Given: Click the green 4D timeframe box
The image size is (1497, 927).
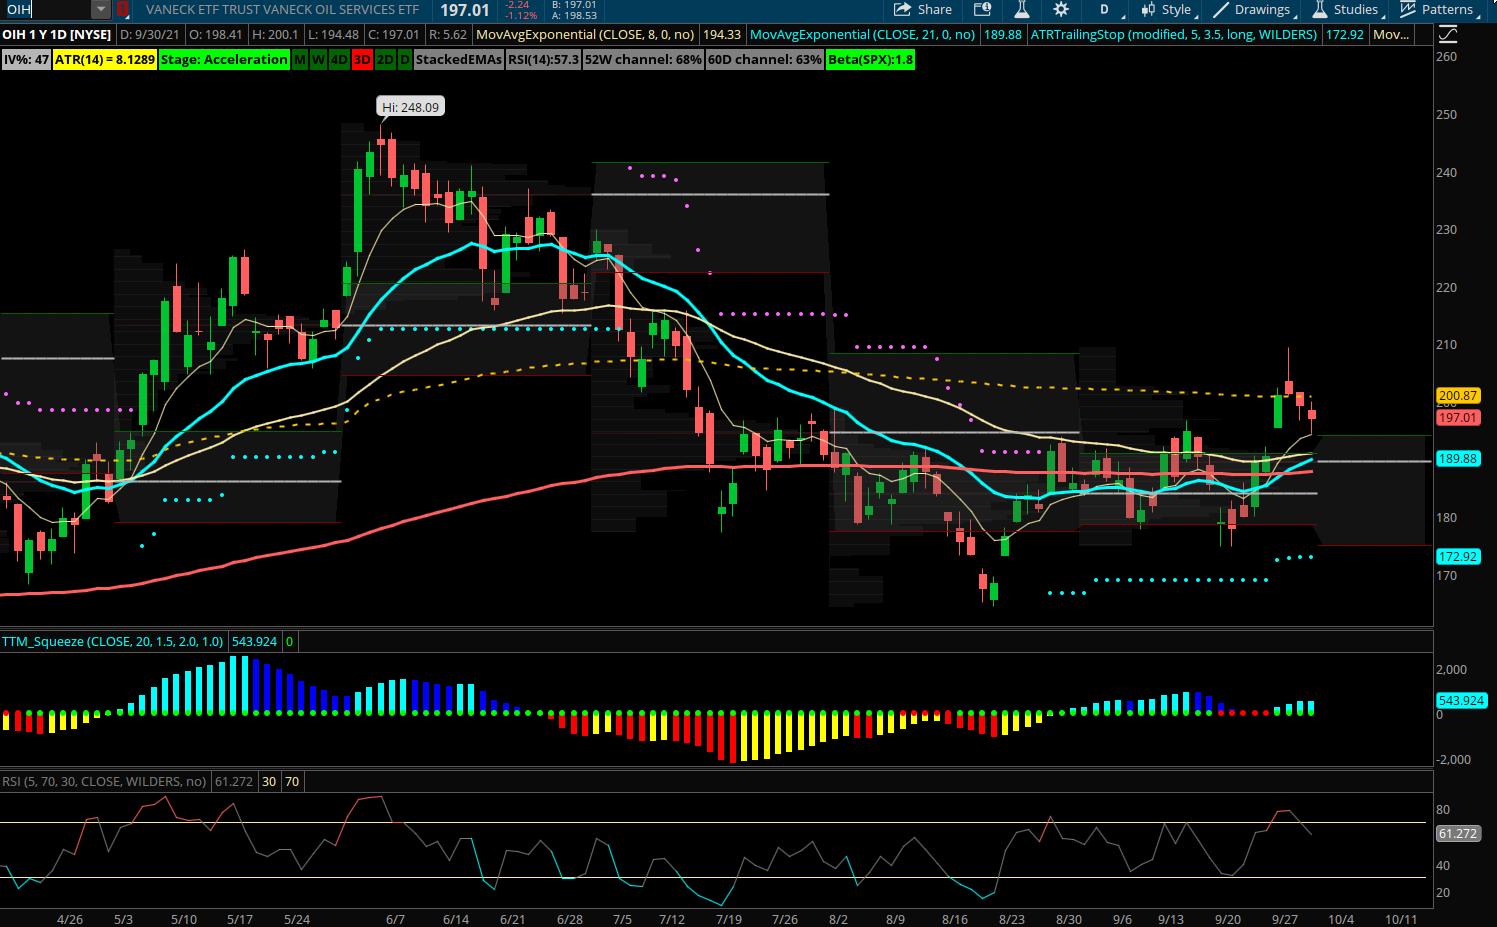Looking at the screenshot, I should [x=339, y=59].
